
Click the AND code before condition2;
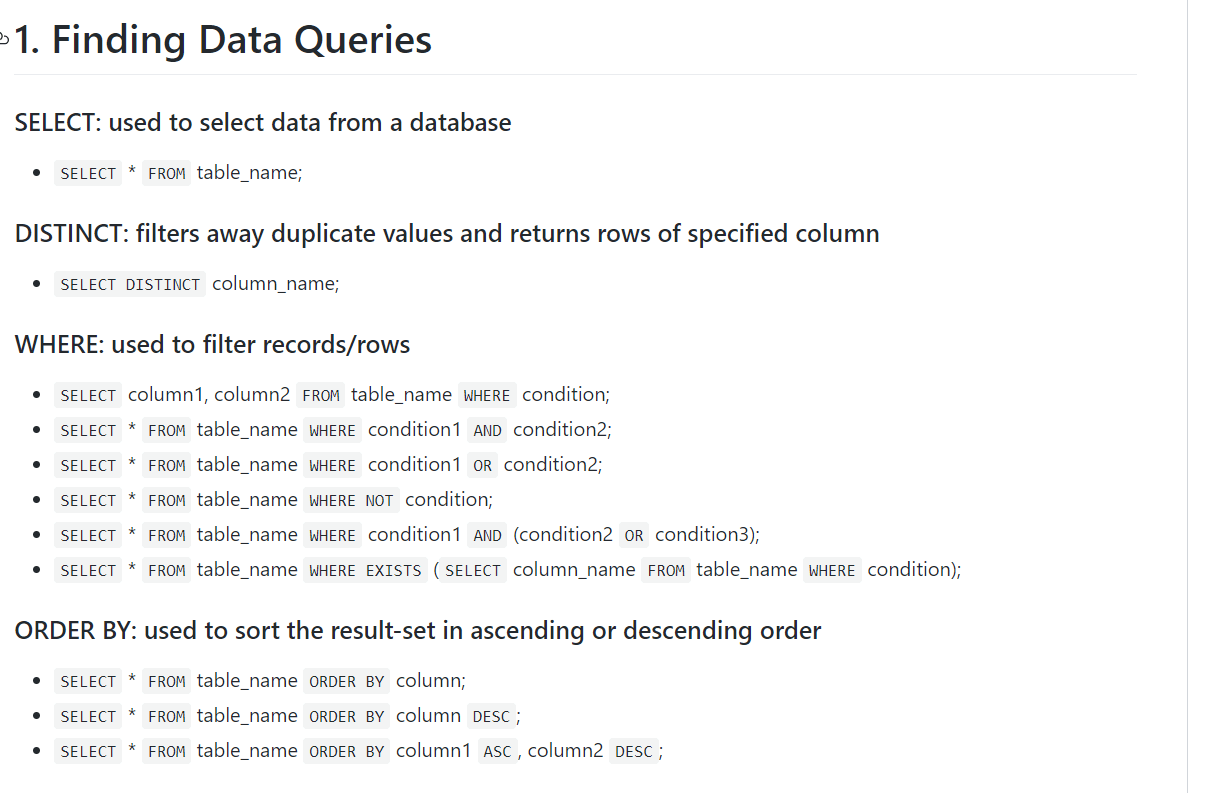point(487,430)
